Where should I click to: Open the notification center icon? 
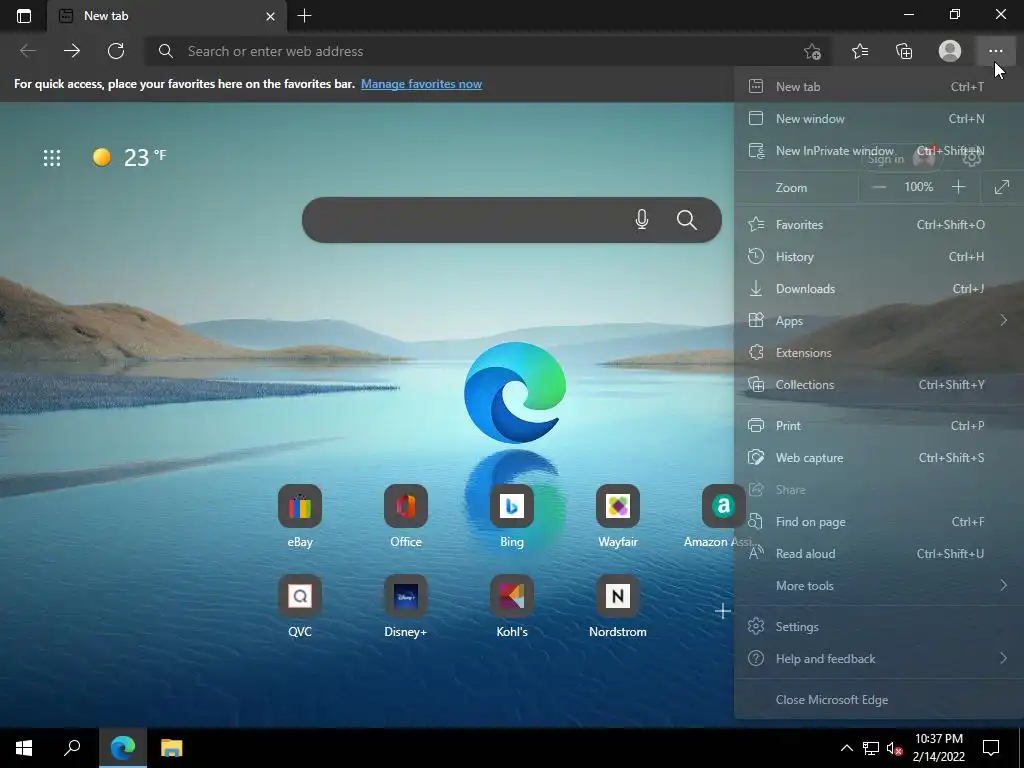tap(991, 748)
